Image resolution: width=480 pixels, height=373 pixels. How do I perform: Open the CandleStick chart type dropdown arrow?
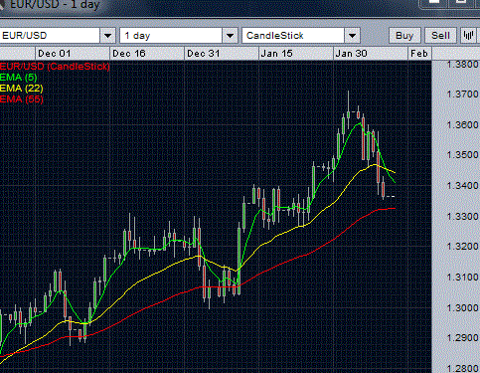point(352,35)
